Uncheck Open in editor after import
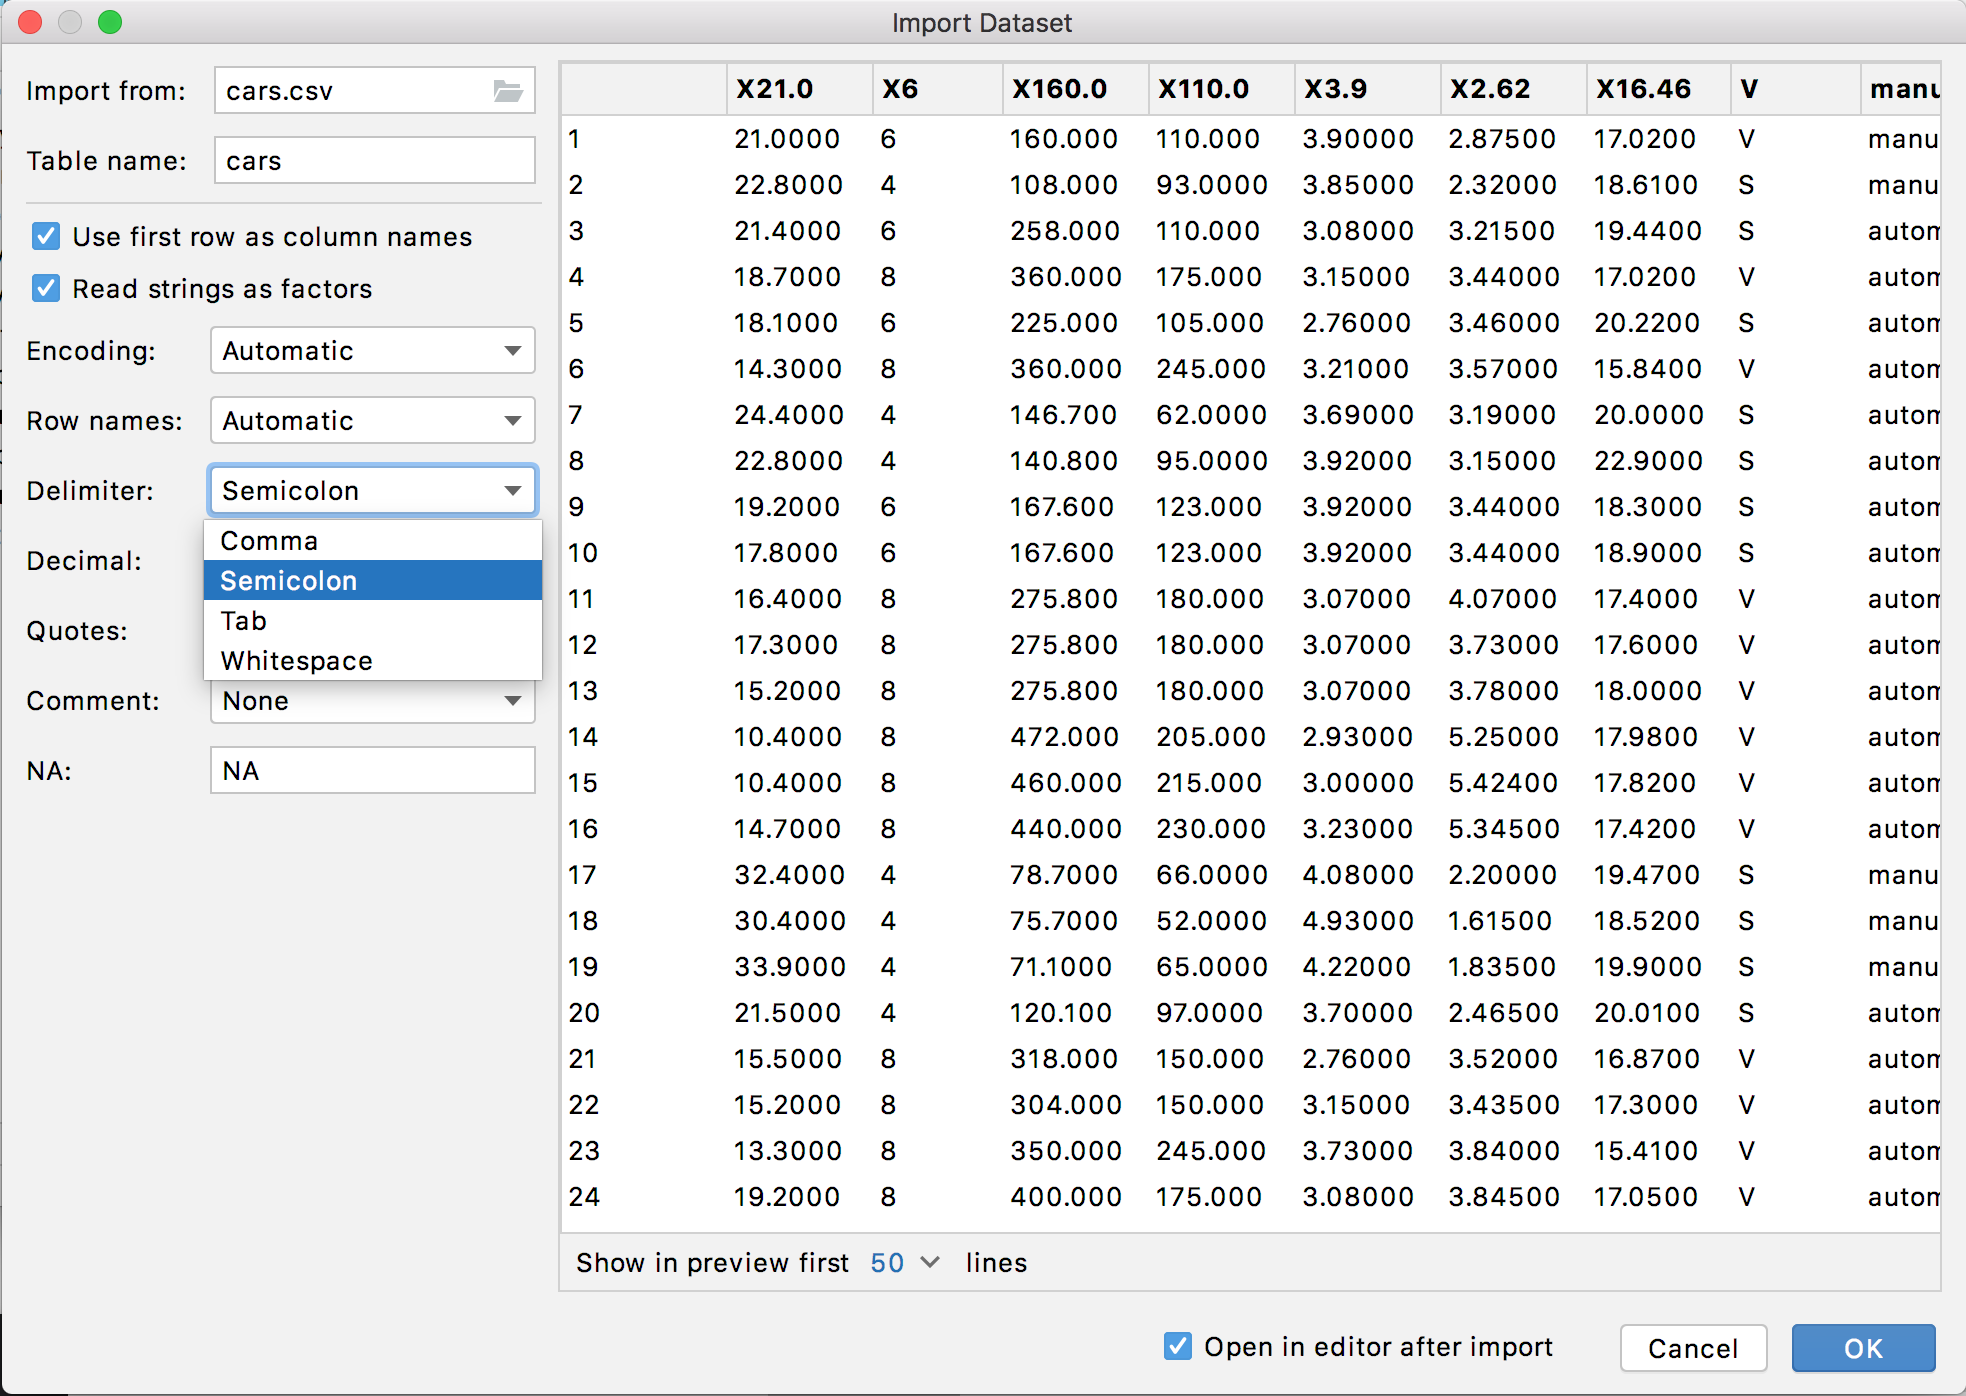Screen dimensions: 1966x1396 click(1176, 1346)
